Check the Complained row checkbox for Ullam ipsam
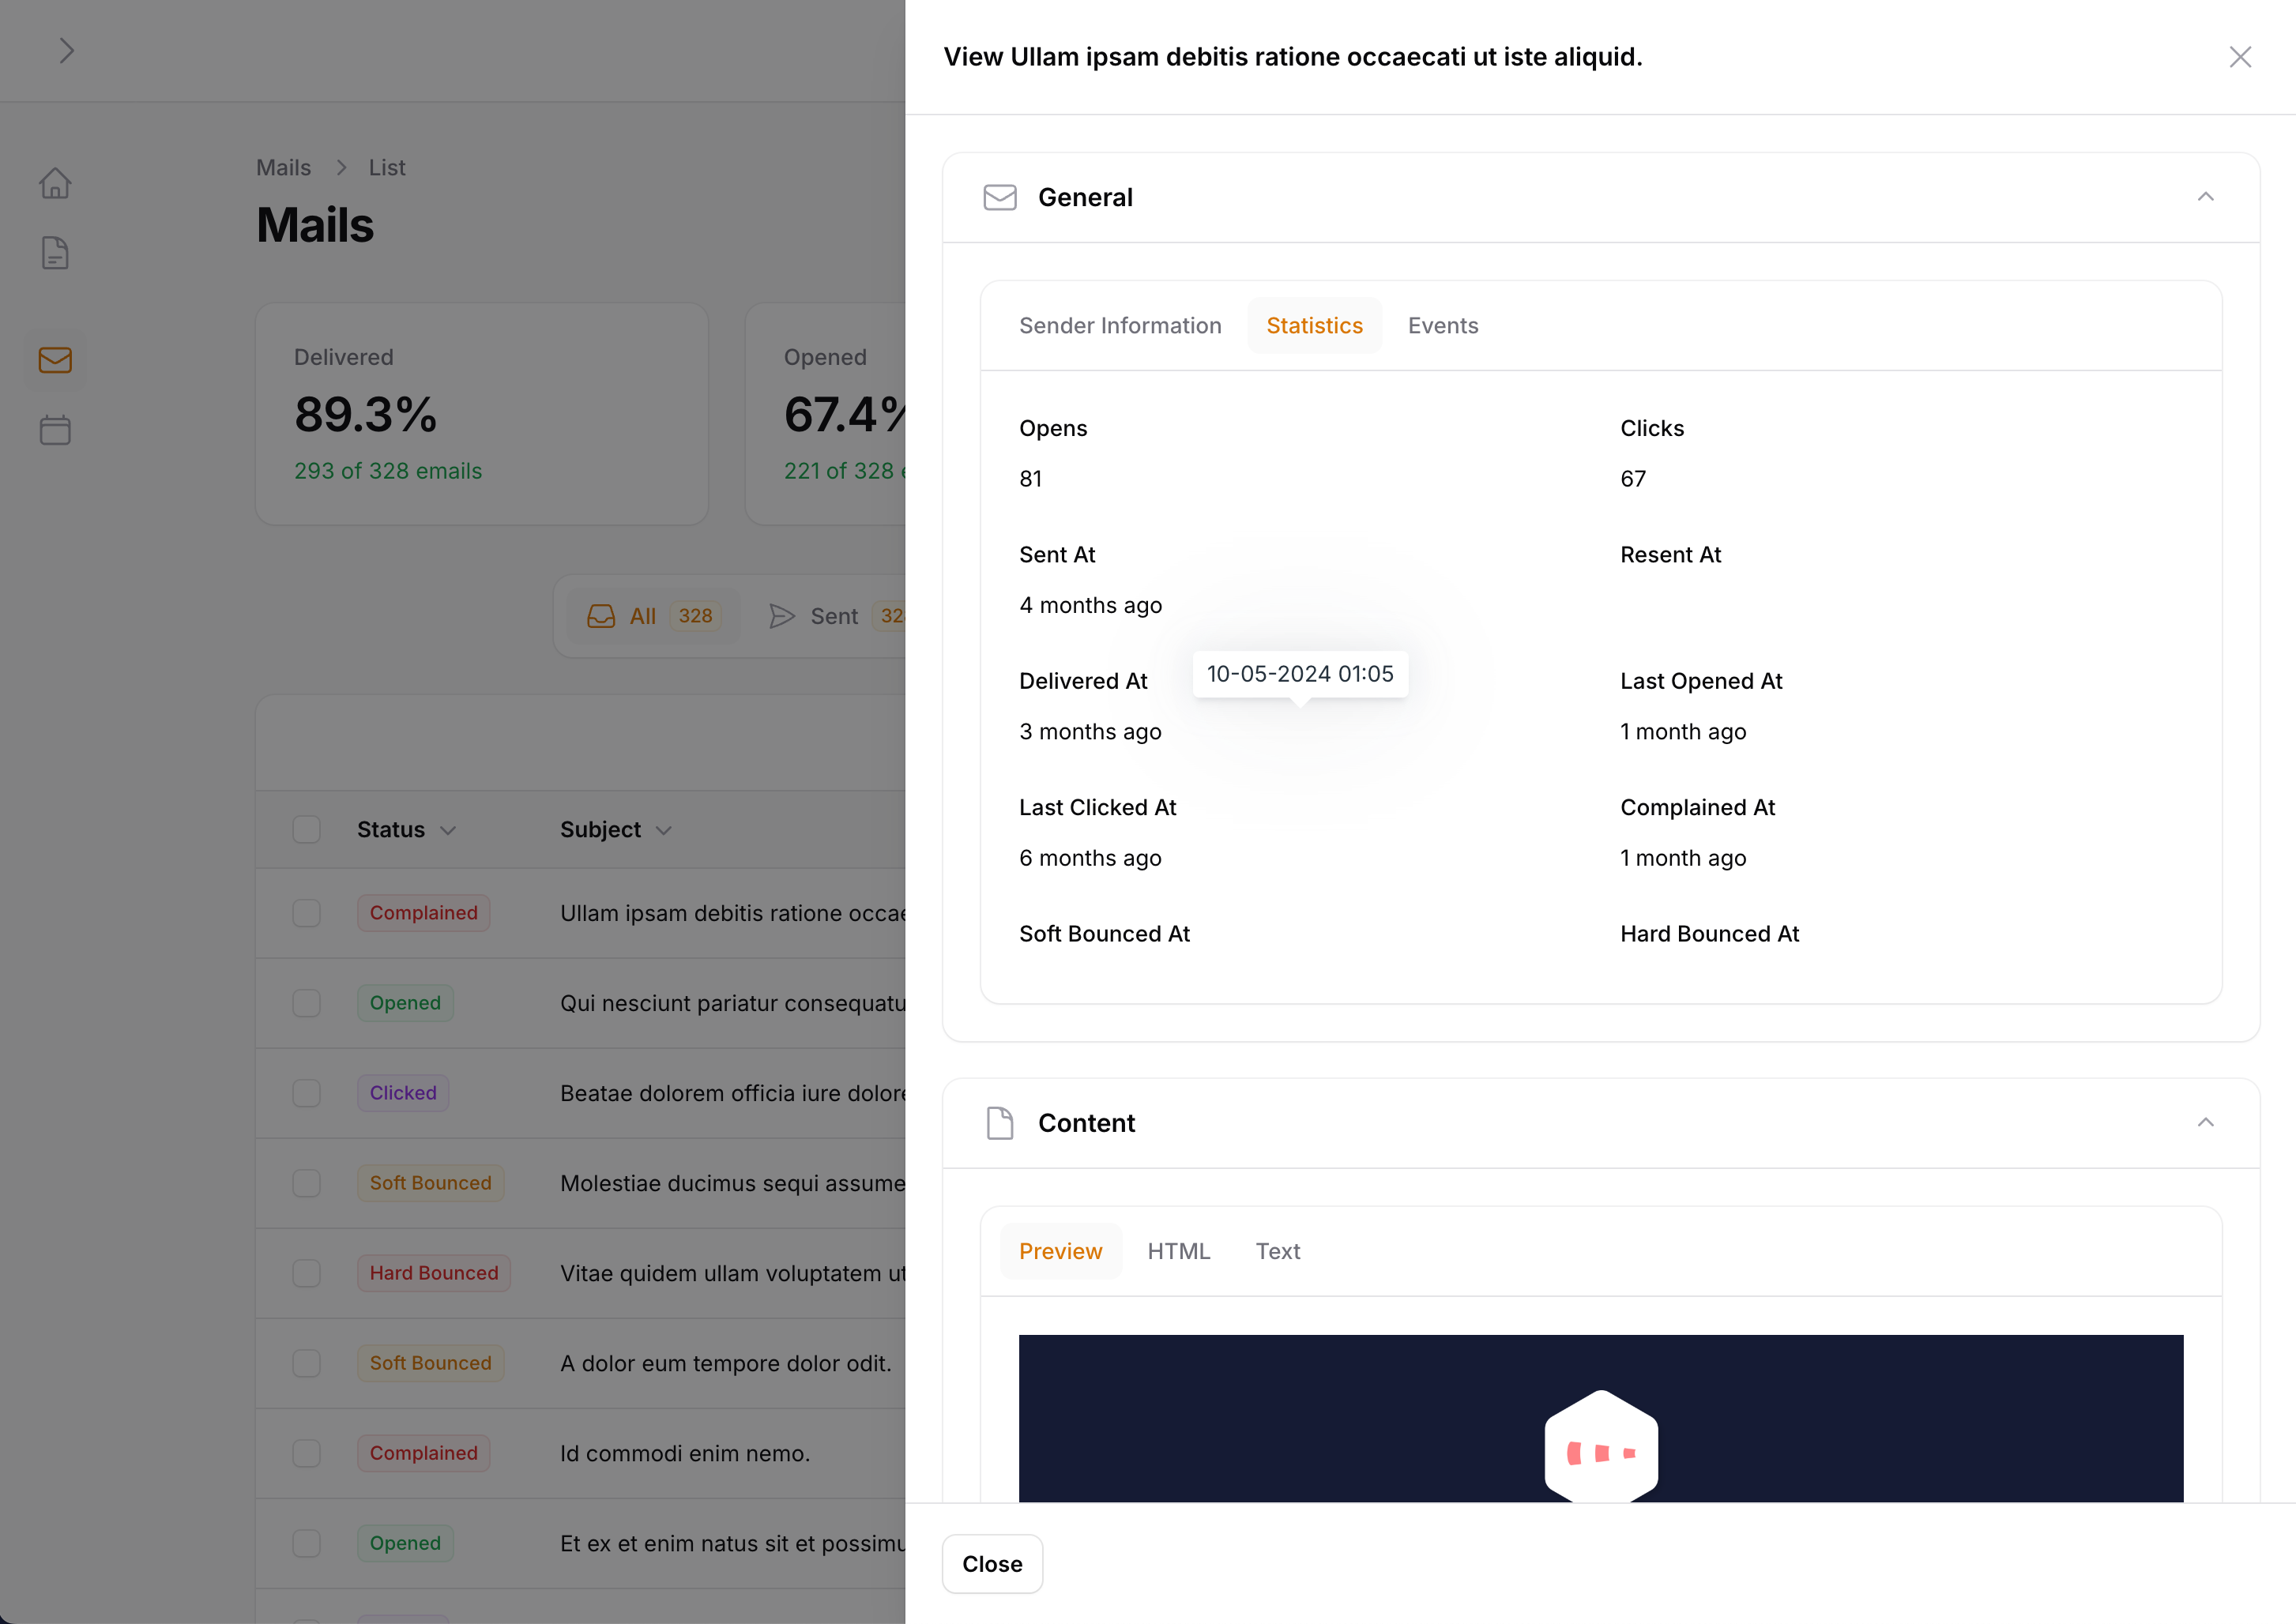Viewport: 2296px width, 1624px height. coord(306,913)
